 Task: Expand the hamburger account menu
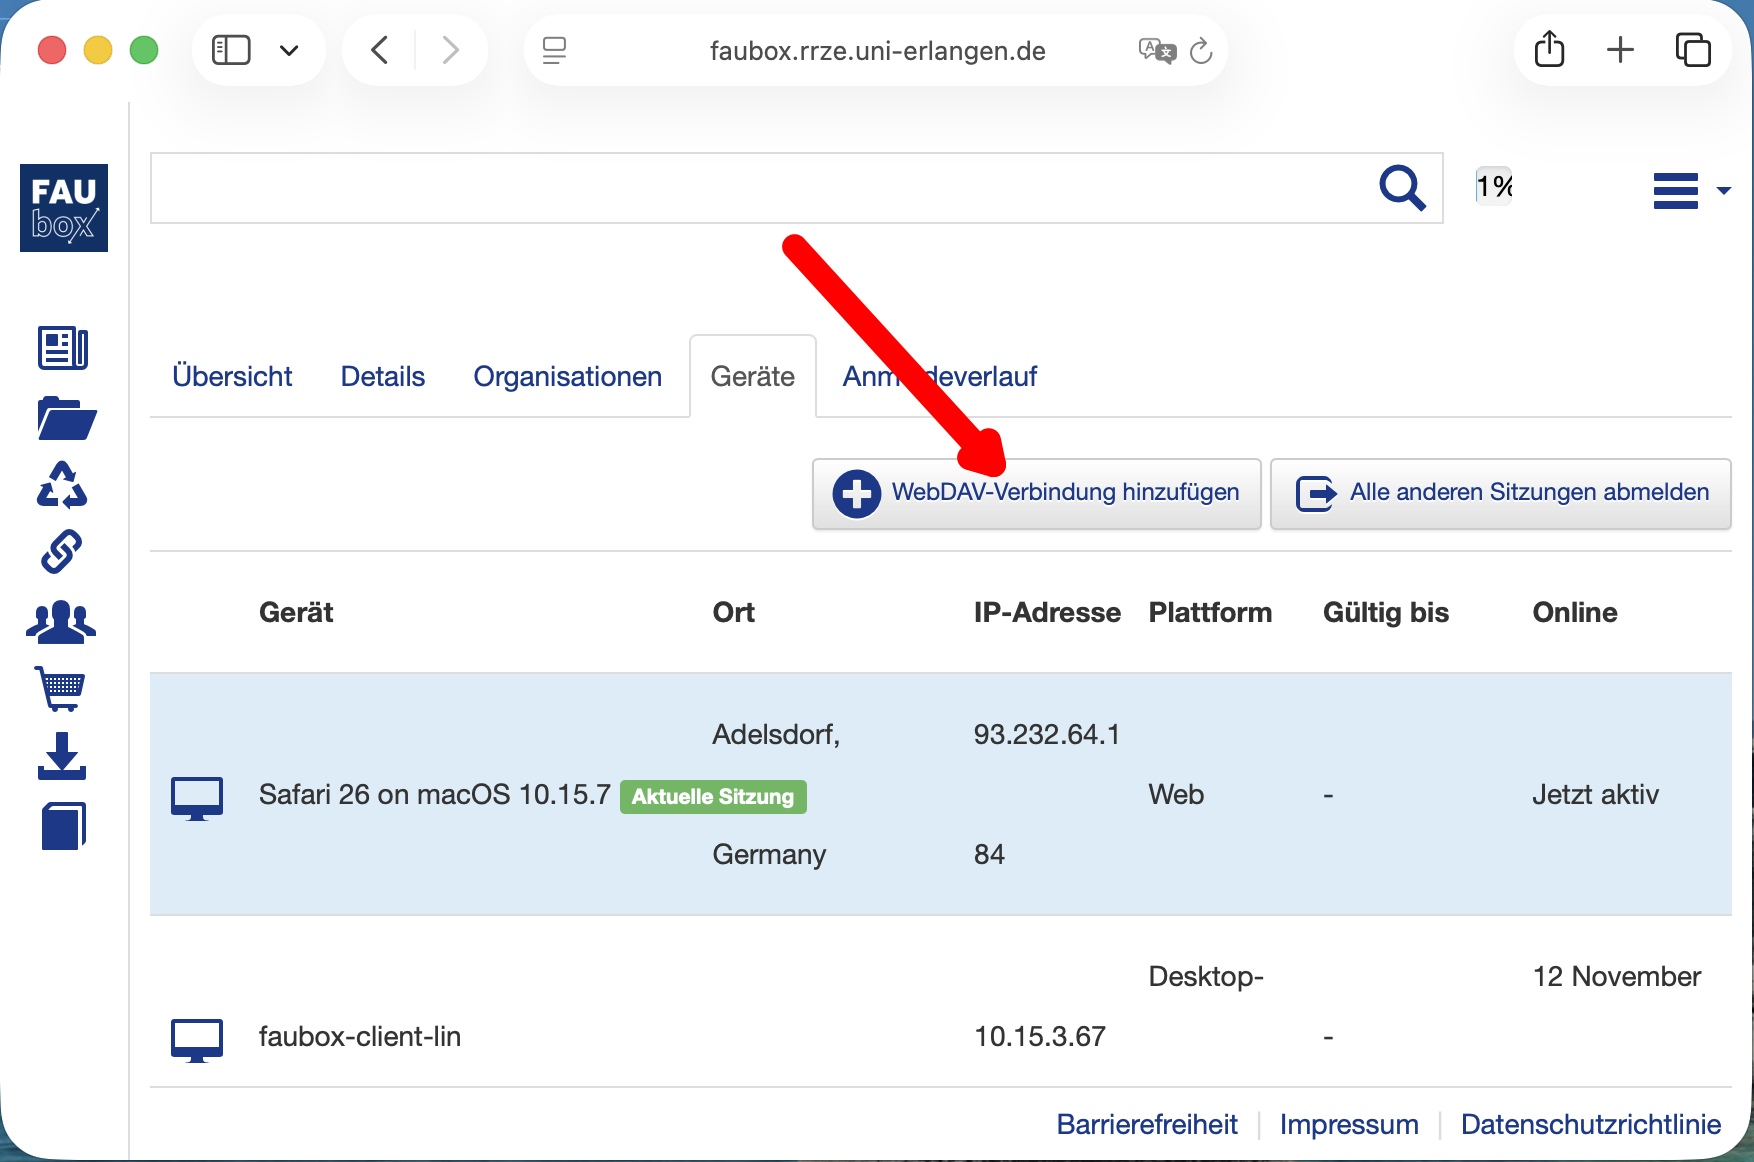pos(1690,190)
